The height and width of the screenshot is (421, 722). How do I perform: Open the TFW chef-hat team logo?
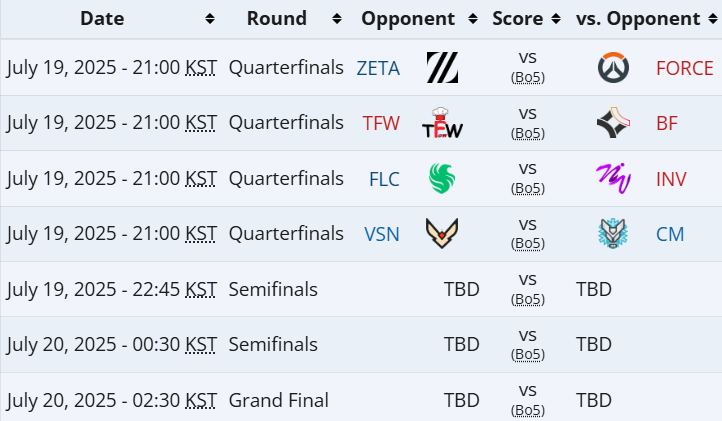click(443, 123)
